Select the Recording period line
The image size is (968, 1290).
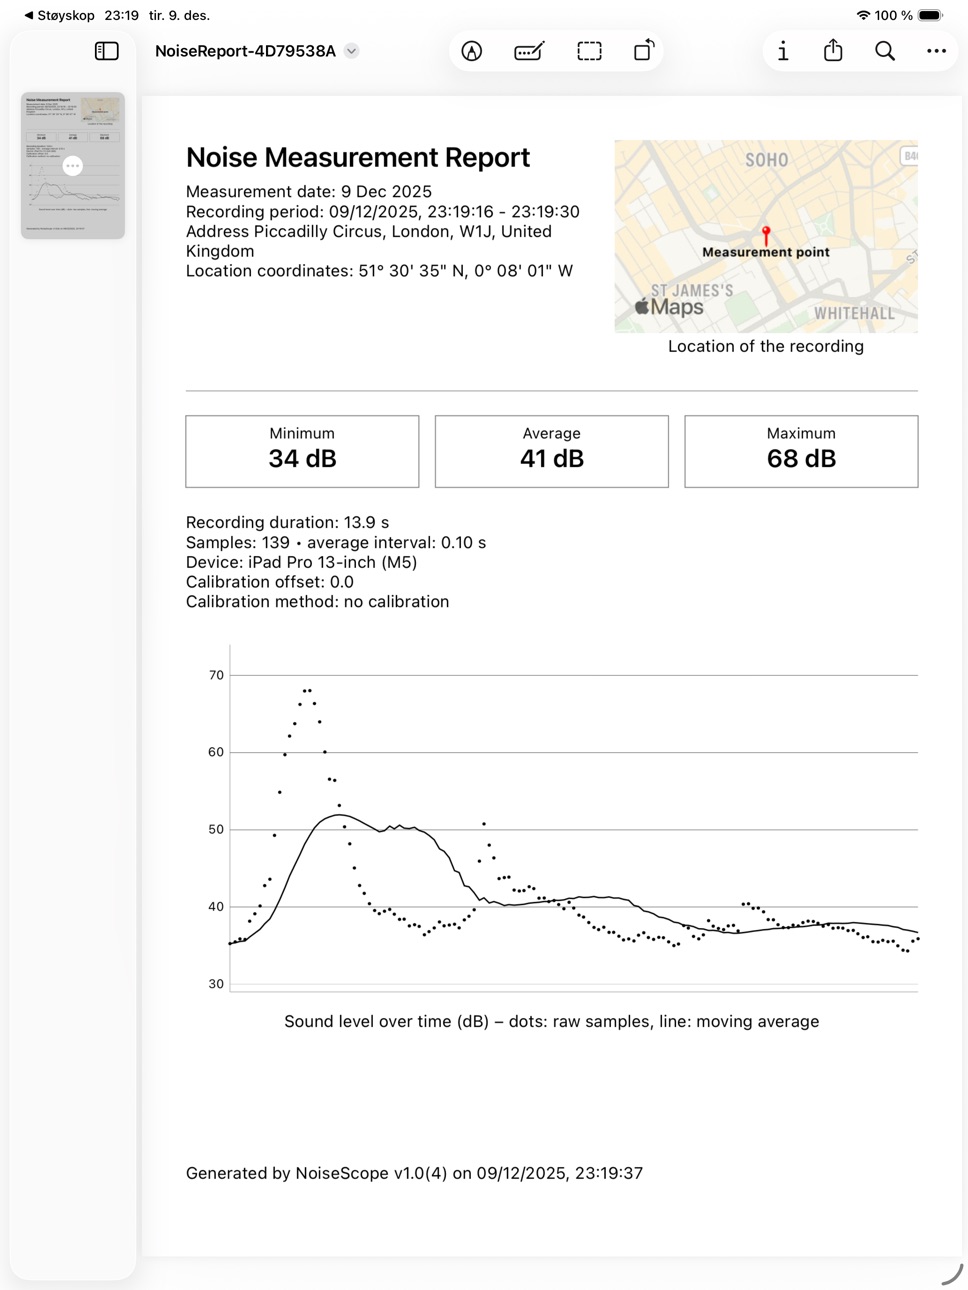click(383, 211)
